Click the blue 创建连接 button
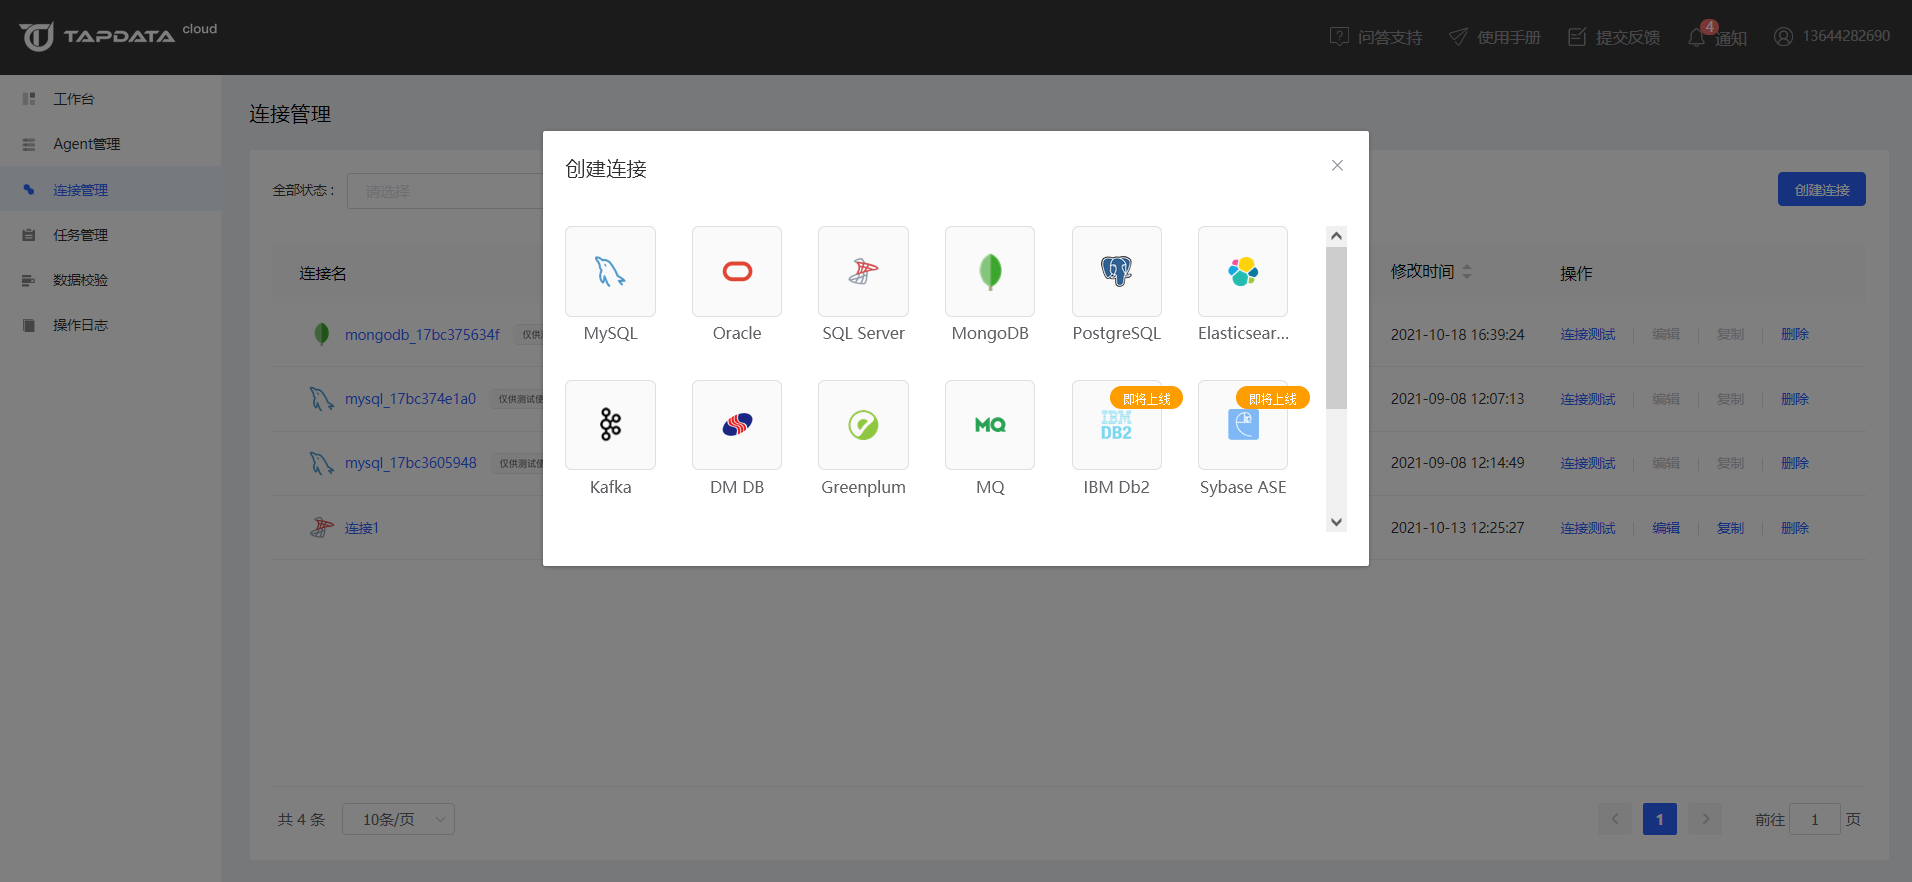1912x882 pixels. [1821, 189]
